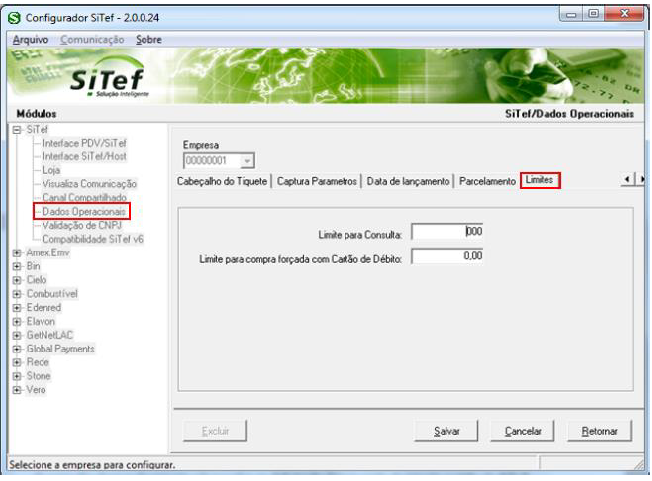The width and height of the screenshot is (652, 481).
Task: Click the SiTef app icon in title bar
Action: point(15,18)
